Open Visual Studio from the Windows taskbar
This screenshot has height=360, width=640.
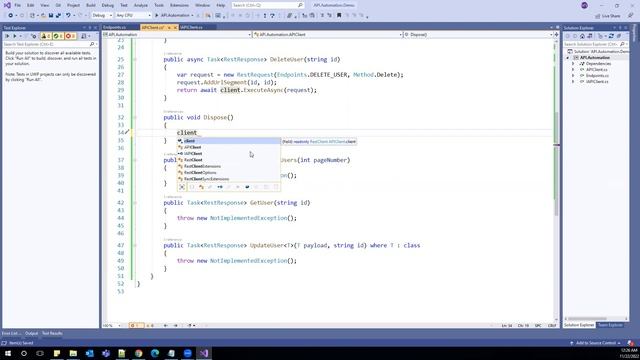tap(204, 353)
